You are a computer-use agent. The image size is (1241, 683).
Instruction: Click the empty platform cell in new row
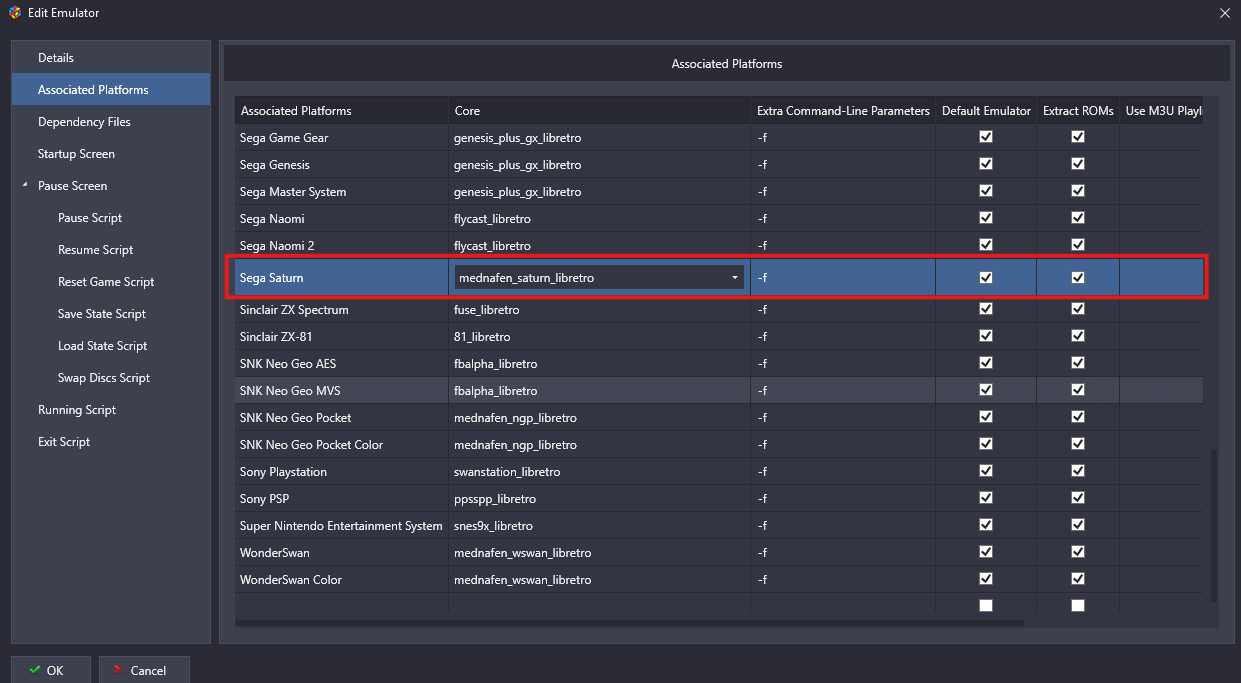(x=342, y=605)
